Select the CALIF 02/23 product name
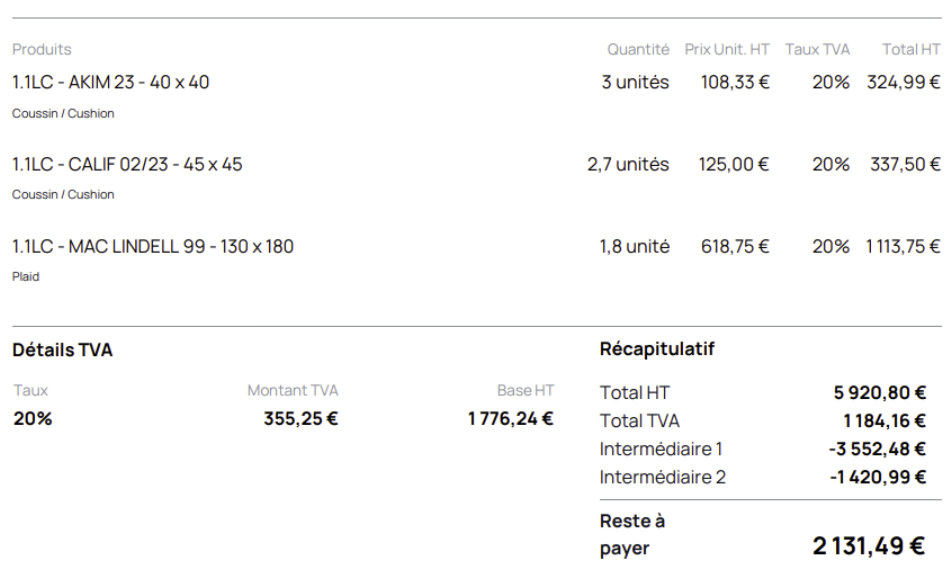Viewport: 948px width, 567px height. pos(126,164)
